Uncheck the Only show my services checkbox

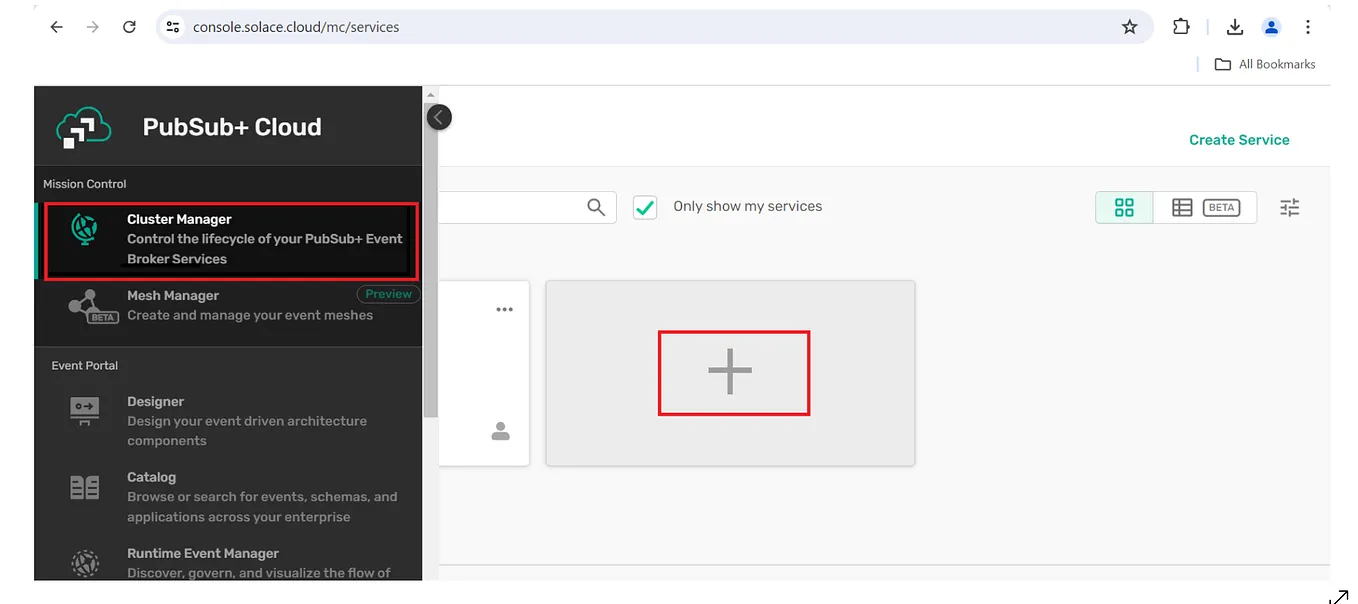click(x=644, y=206)
